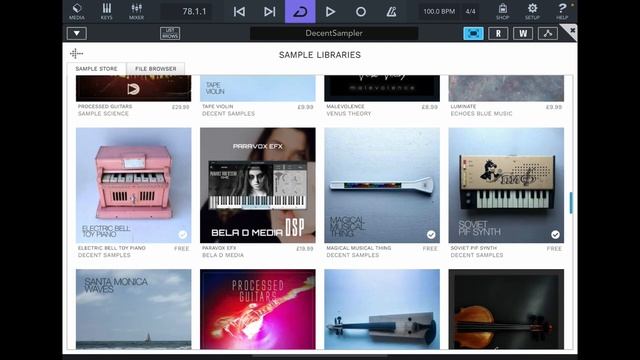This screenshot has width=640, height=360.
Task: Open the Santa Monica Waves thumbnail
Action: [133, 309]
